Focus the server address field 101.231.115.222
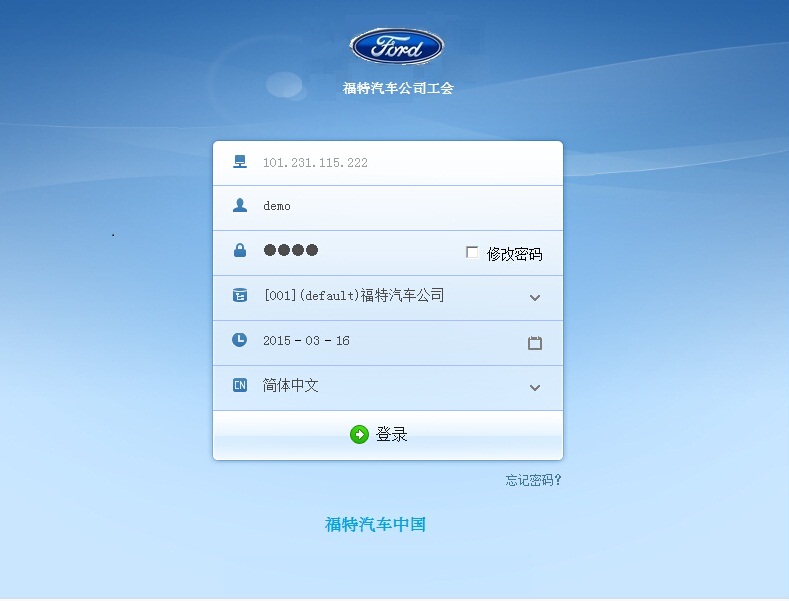Screen dimensions: 789x601 point(388,163)
